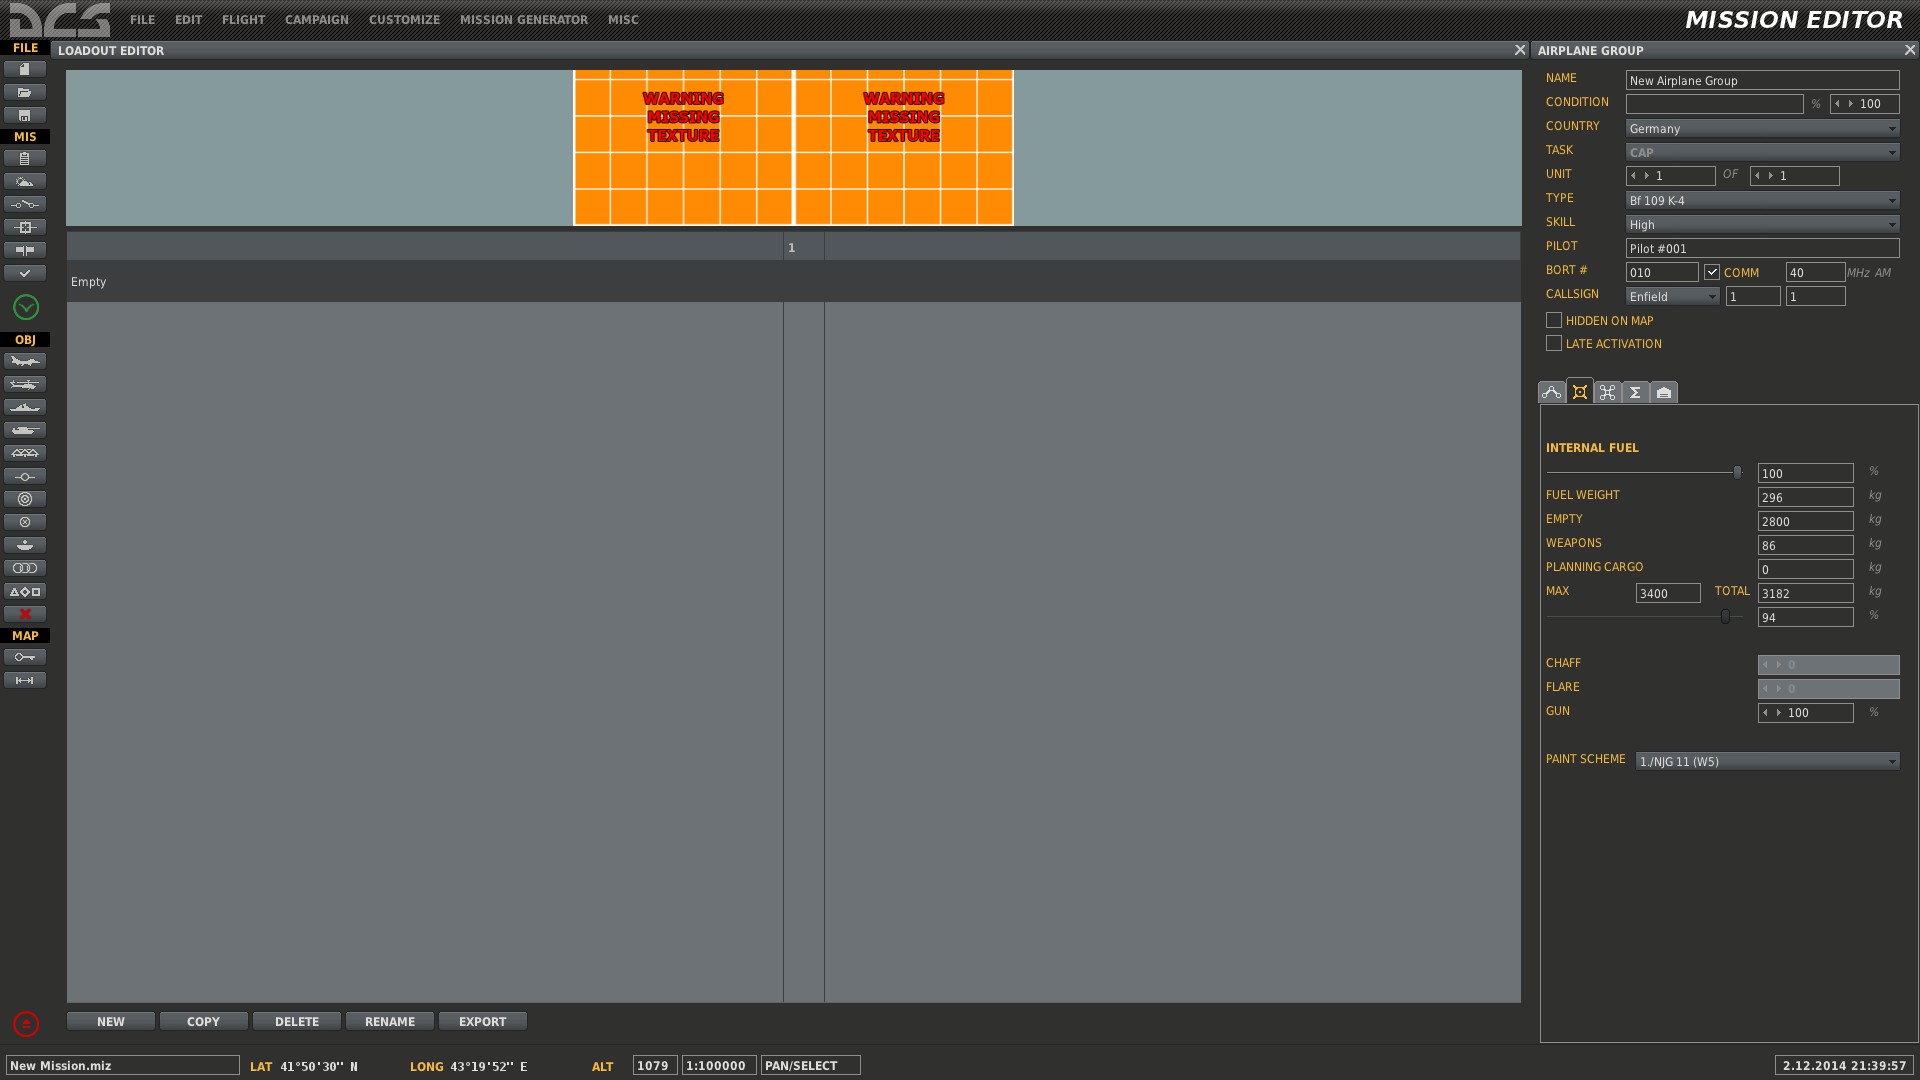Click the navigation point line-circle icon
The height and width of the screenshot is (1080, 1920).
[x=25, y=476]
